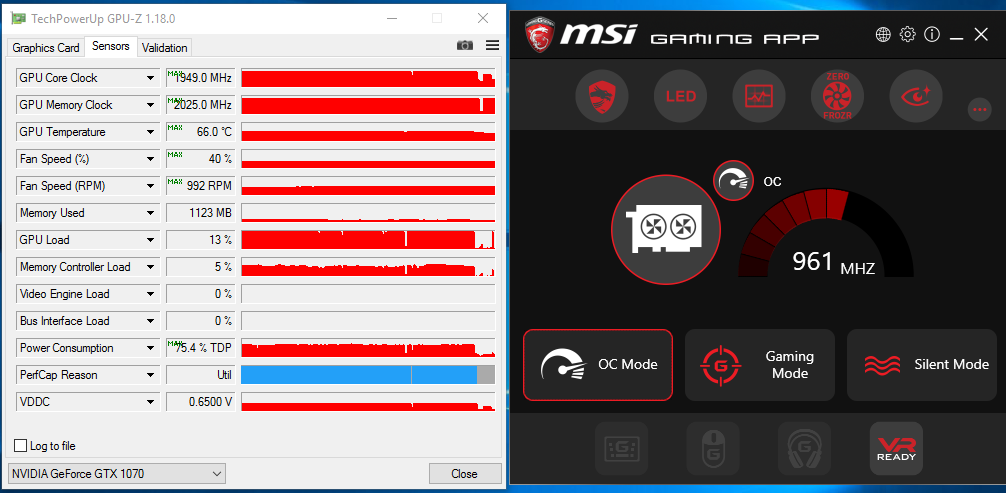Viewport: 1006px width, 493px height.
Task: Select Gaming Mode
Action: (x=760, y=365)
